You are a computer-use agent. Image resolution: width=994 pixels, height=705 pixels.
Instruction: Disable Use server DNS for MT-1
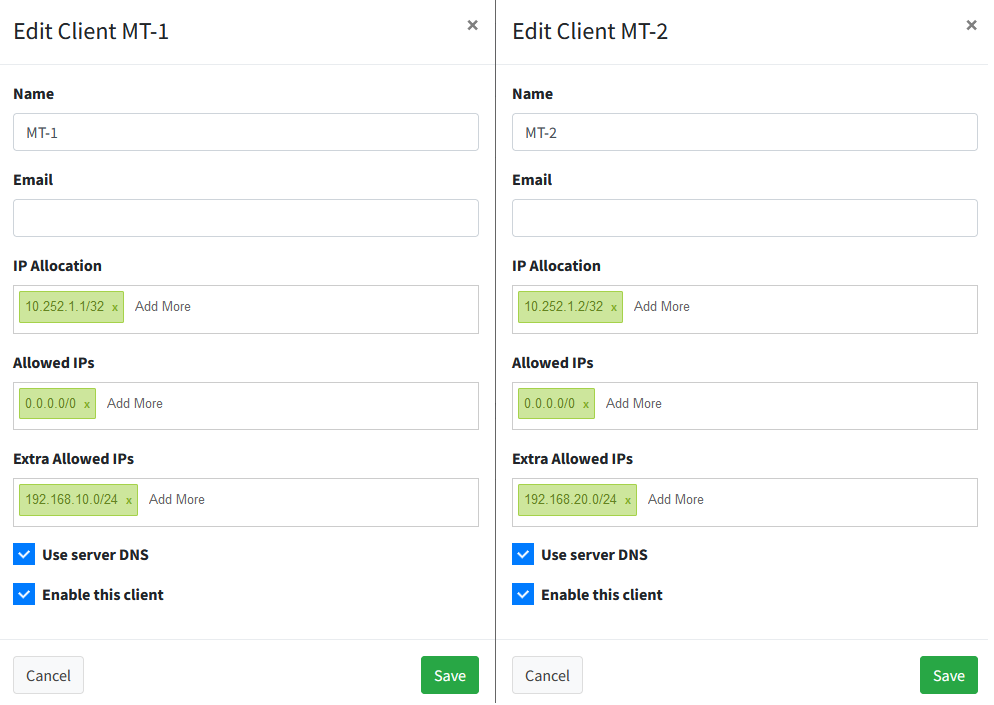(x=24, y=553)
